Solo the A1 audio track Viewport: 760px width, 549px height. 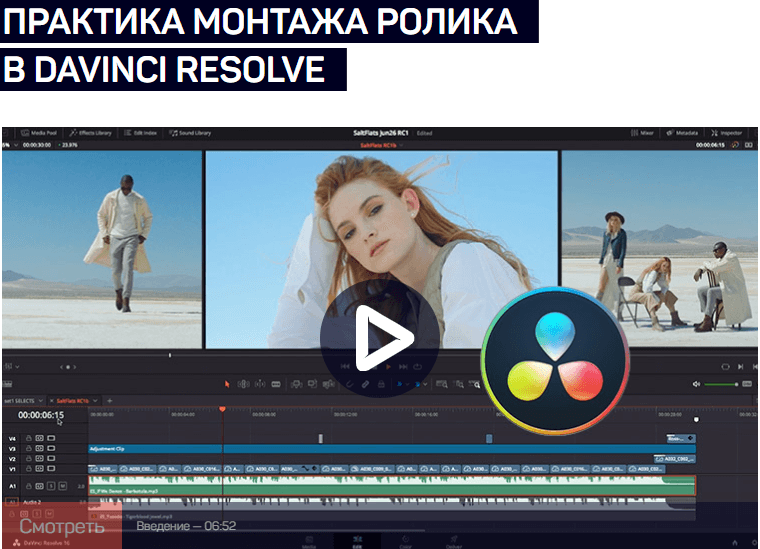click(51, 486)
